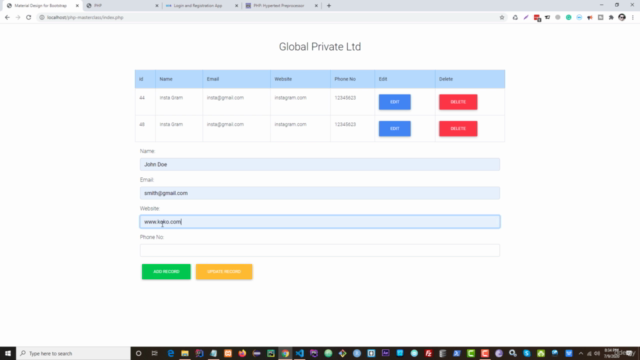Focus the Email field with smith@gmail.com
The height and width of the screenshot is (360, 640).
click(320, 193)
